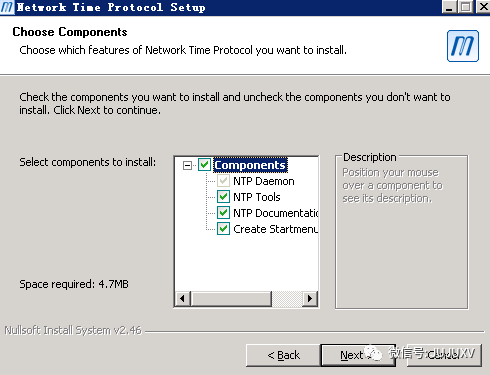
Task: Uncheck the NTP Documentation checkbox
Action: tap(223, 213)
